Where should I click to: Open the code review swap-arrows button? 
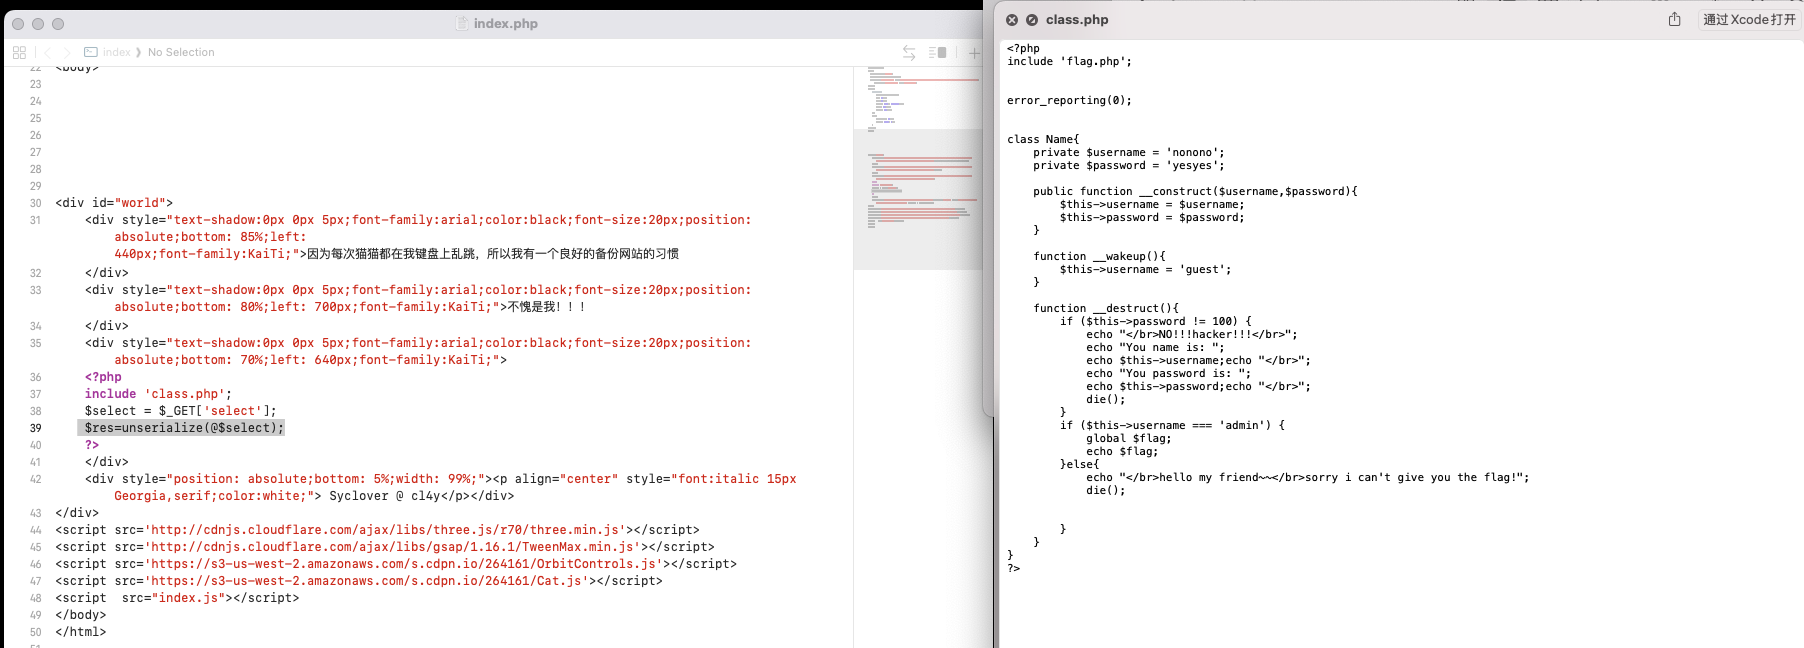point(909,52)
